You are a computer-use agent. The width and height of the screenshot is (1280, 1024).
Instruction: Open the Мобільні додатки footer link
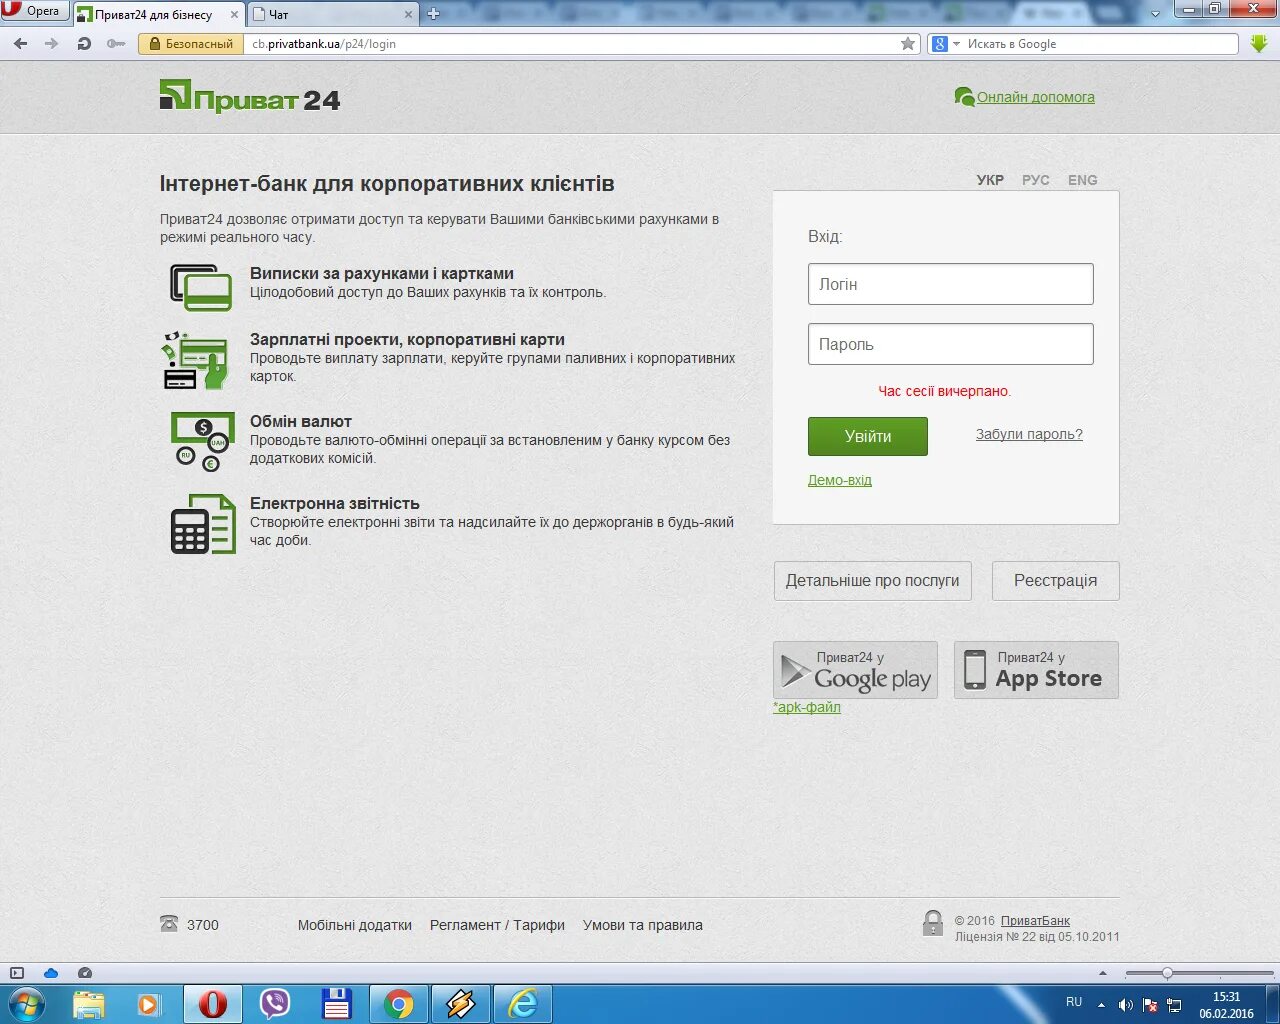[x=355, y=925]
